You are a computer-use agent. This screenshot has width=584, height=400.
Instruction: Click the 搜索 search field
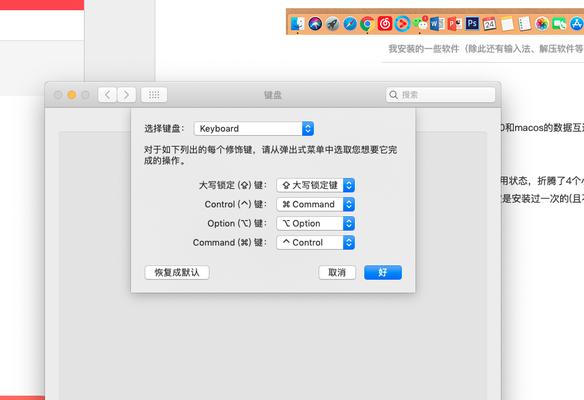(x=440, y=95)
